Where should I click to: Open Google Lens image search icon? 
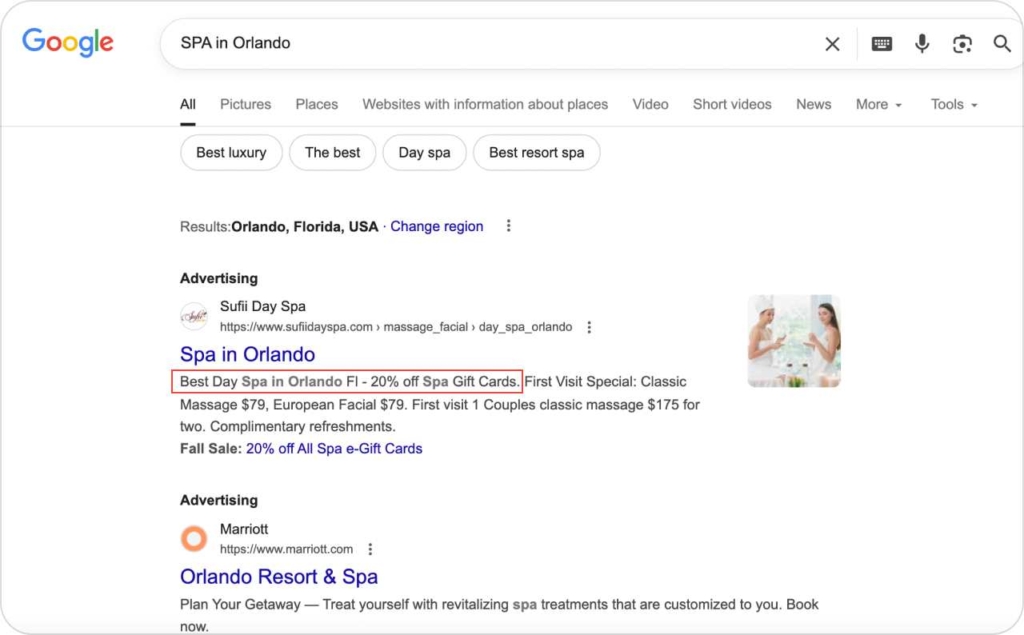click(961, 43)
